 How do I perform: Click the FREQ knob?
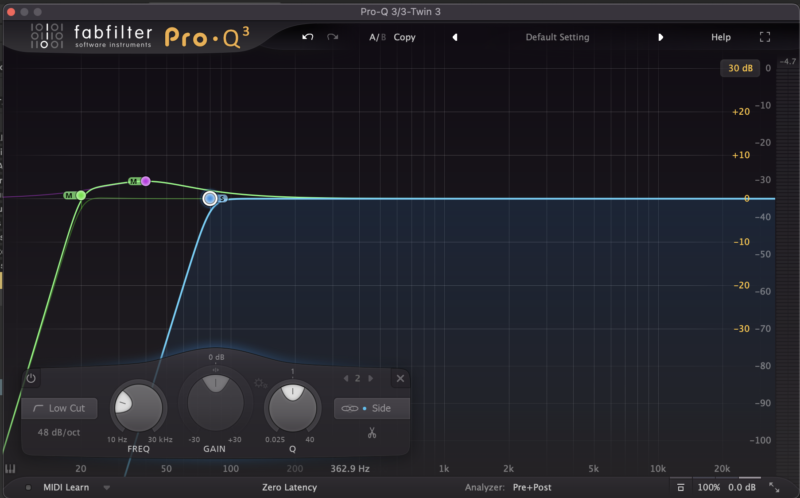tap(138, 407)
